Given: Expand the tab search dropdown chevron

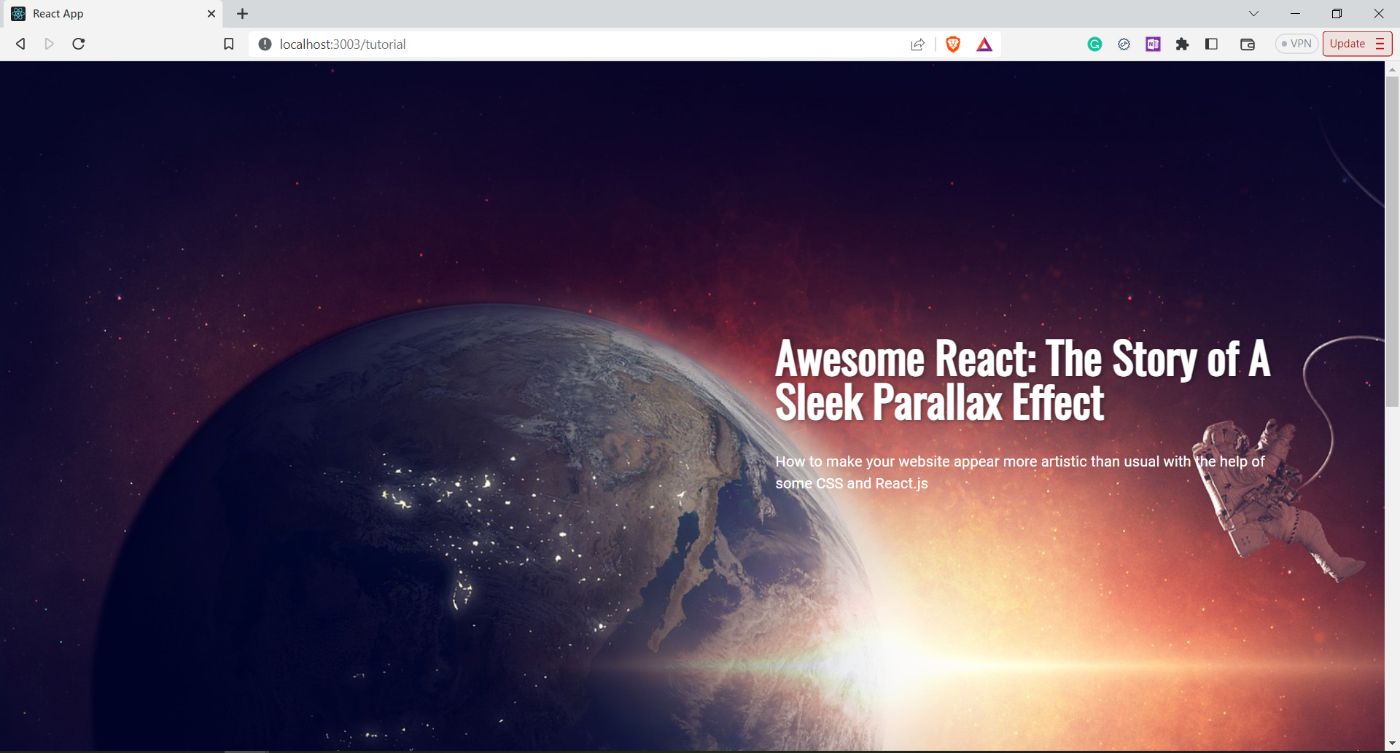Looking at the screenshot, I should (1254, 14).
